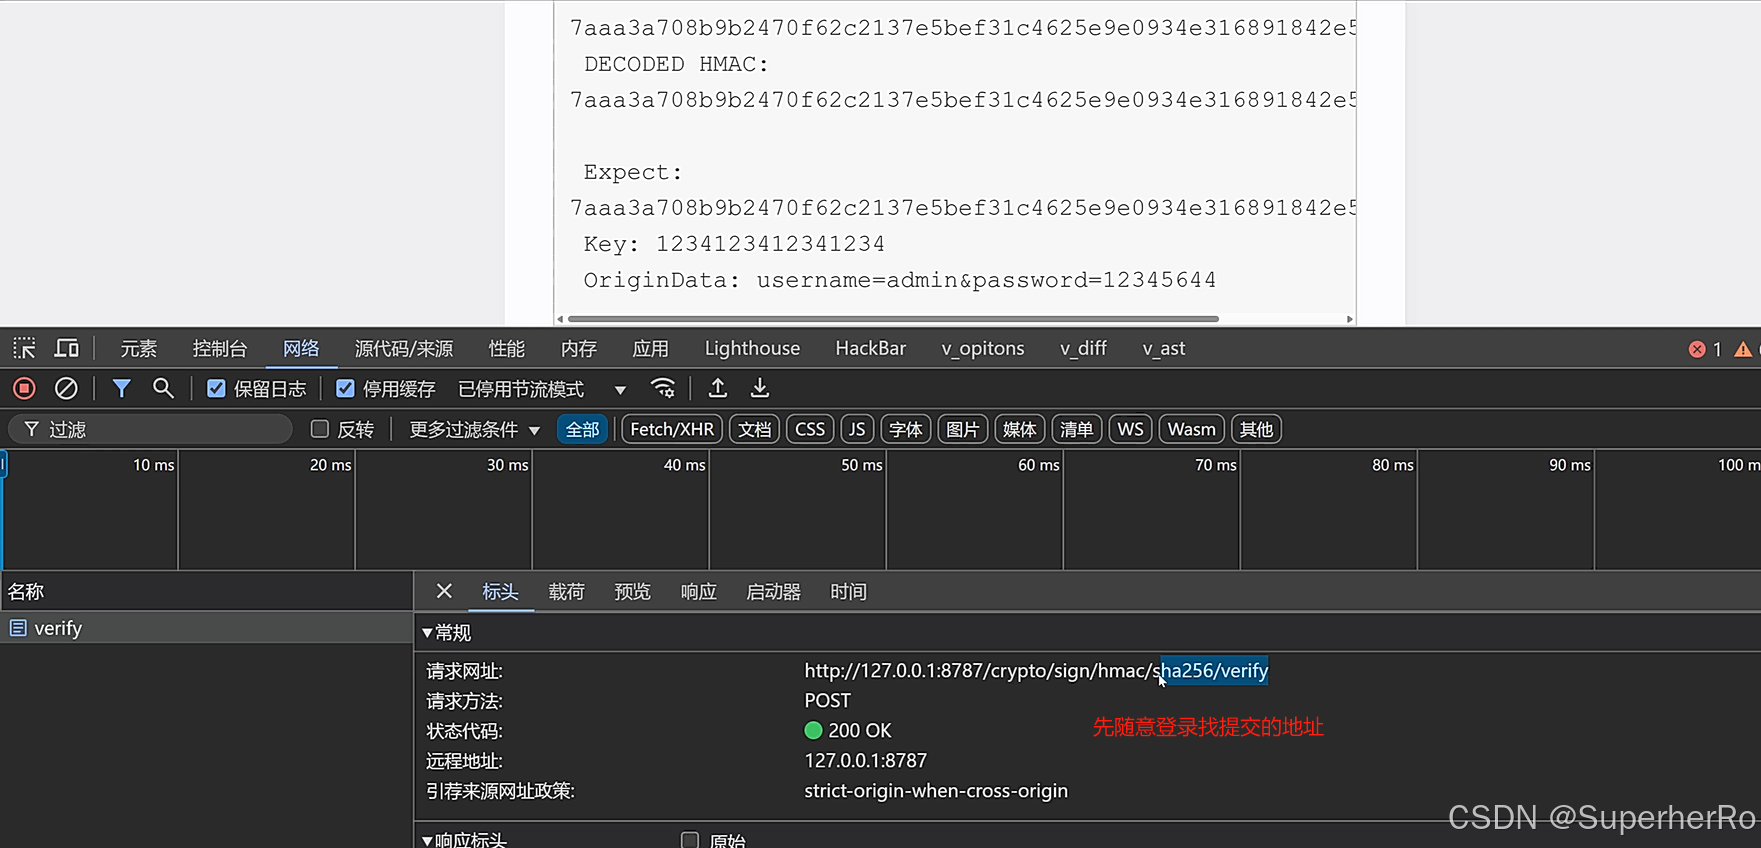1761x848 pixels.
Task: Click the scrollbar left arrow in output box
Action: click(560, 319)
